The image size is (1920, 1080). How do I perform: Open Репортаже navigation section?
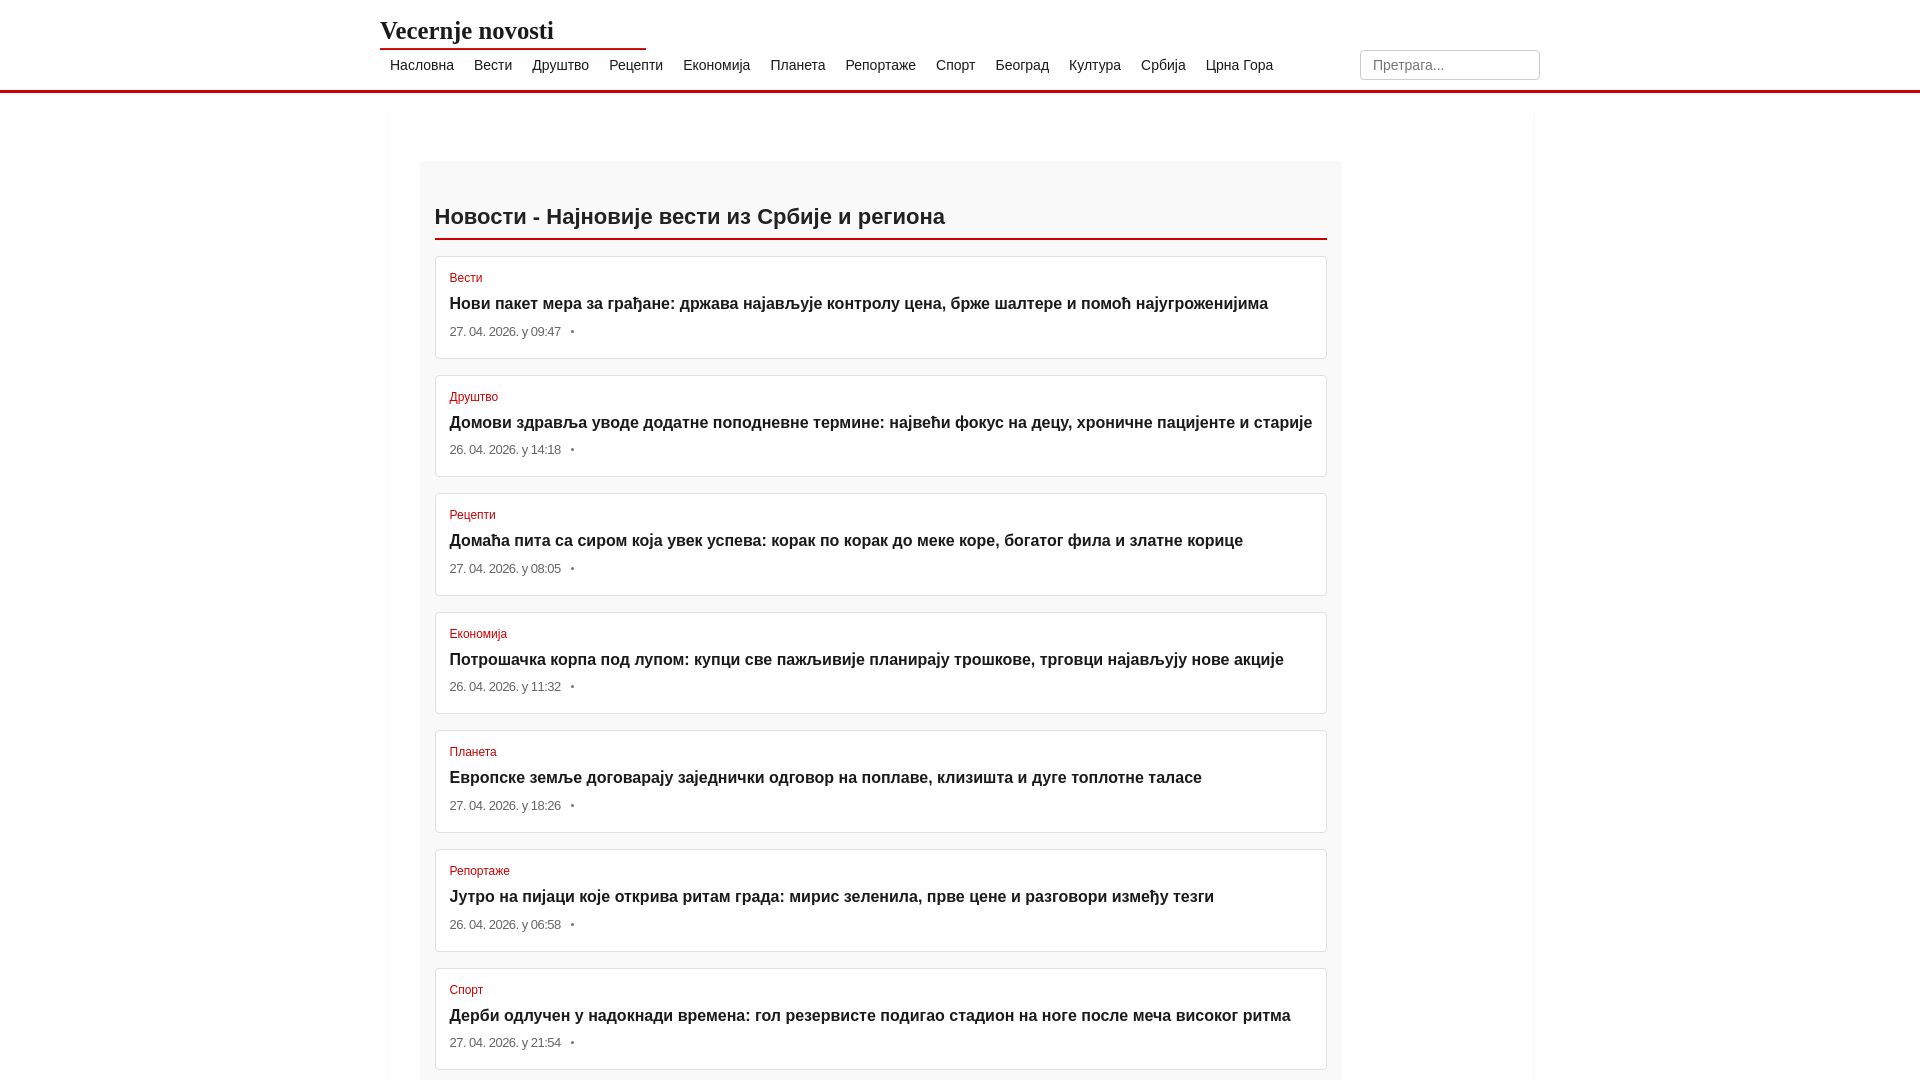[880, 65]
